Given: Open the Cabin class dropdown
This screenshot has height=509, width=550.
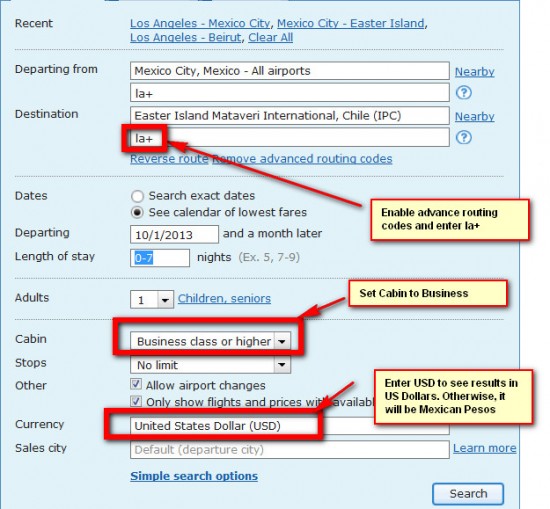Looking at the screenshot, I should pos(210,341).
